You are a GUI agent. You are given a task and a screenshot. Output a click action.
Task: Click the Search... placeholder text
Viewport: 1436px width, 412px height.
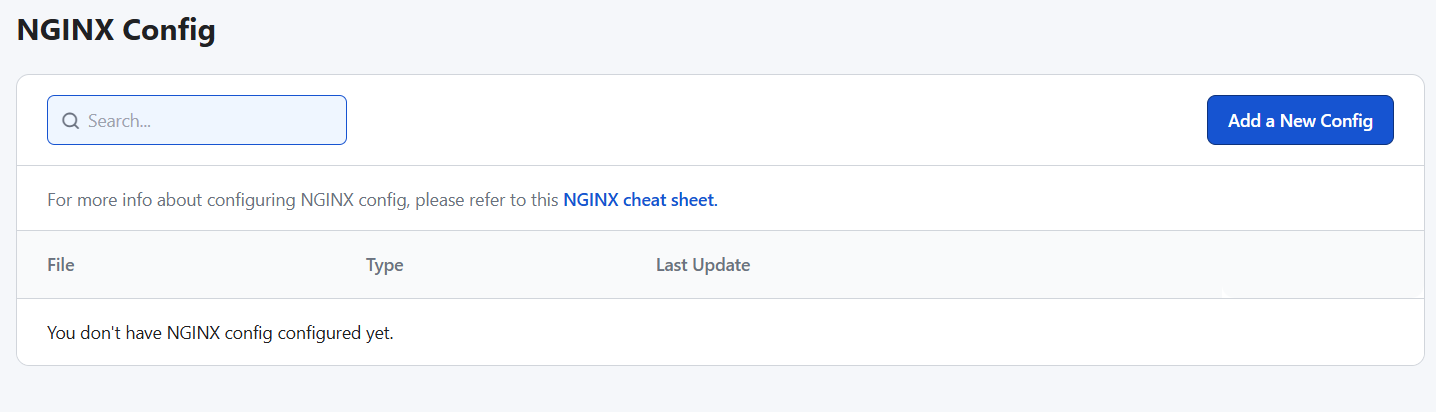click(x=119, y=121)
